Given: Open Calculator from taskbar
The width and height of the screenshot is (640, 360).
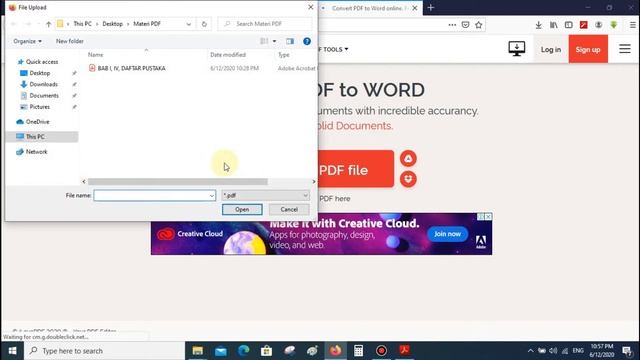Looking at the screenshot, I should pyautogui.click(x=358, y=351).
